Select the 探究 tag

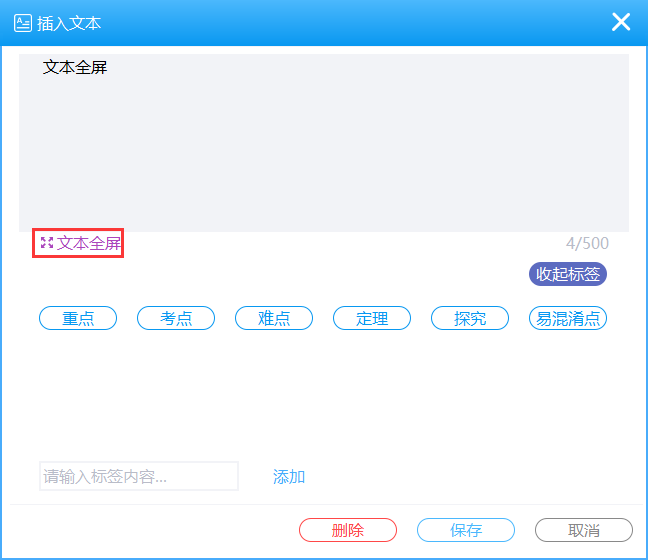(470, 318)
